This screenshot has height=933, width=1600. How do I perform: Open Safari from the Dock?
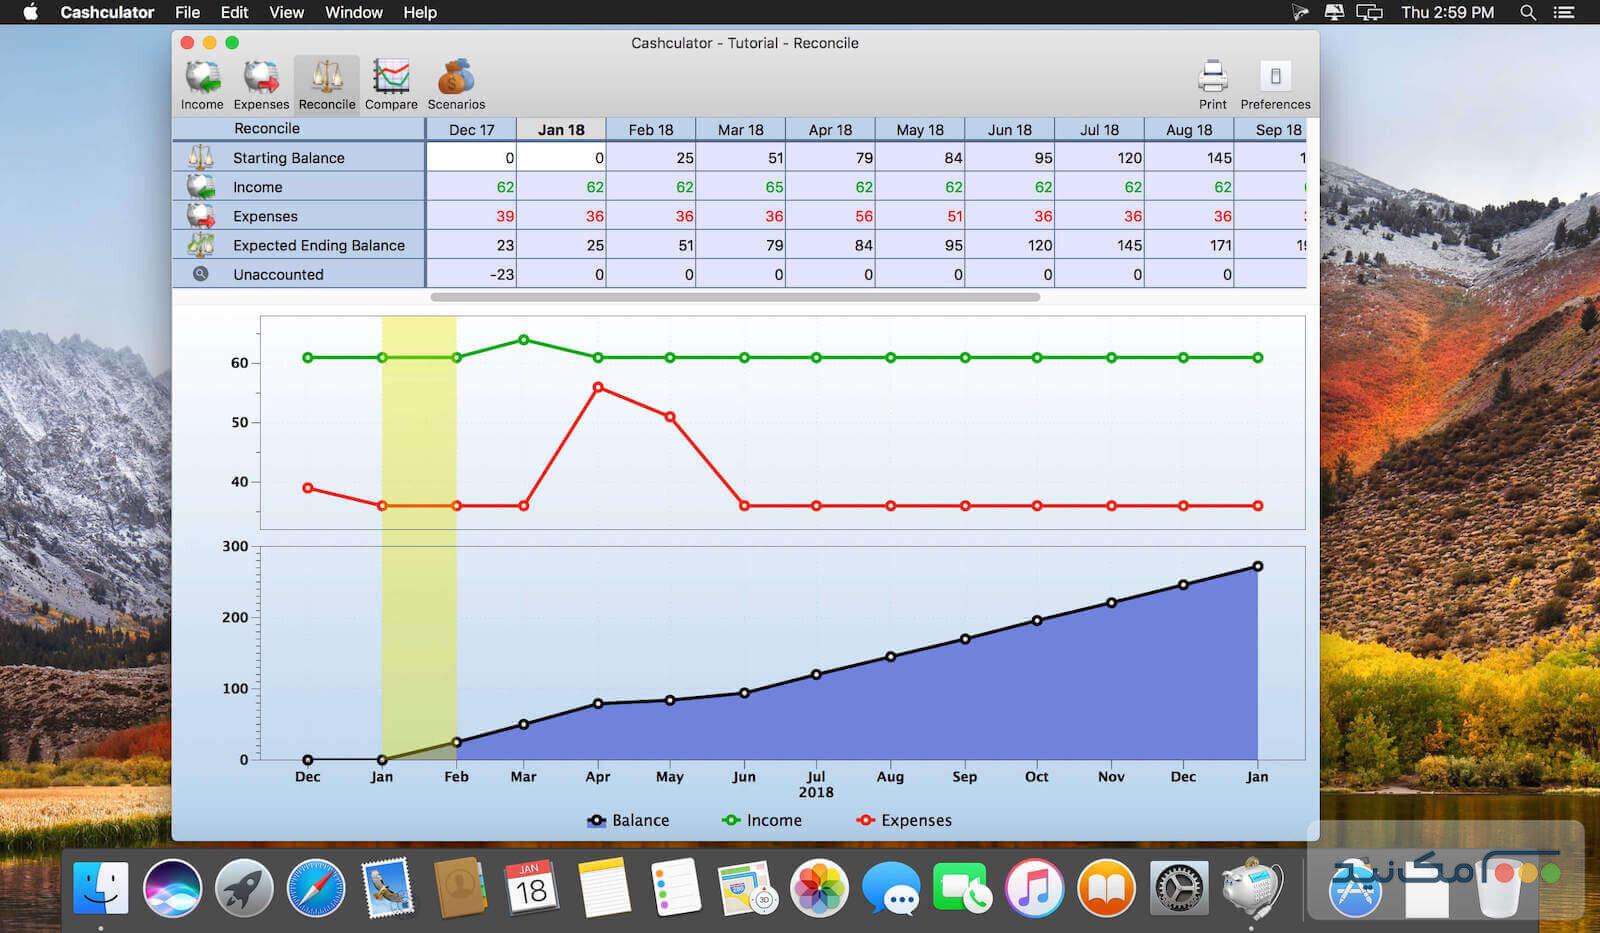coord(315,888)
